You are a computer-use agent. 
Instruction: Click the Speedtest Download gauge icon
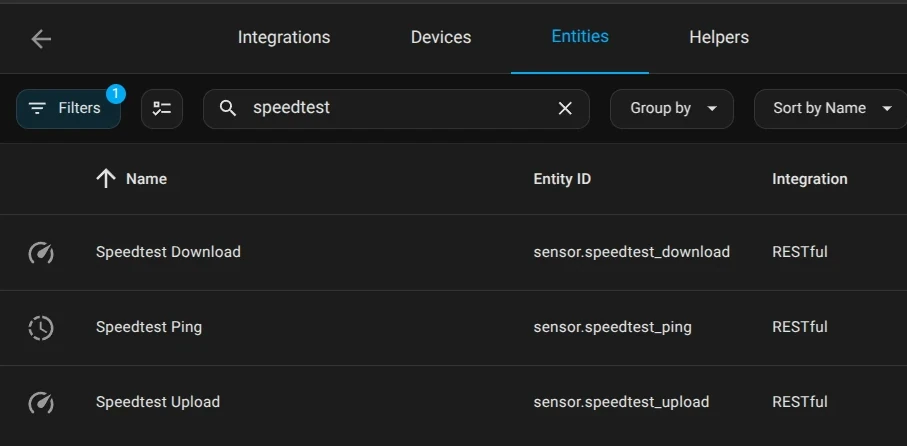[41, 253]
